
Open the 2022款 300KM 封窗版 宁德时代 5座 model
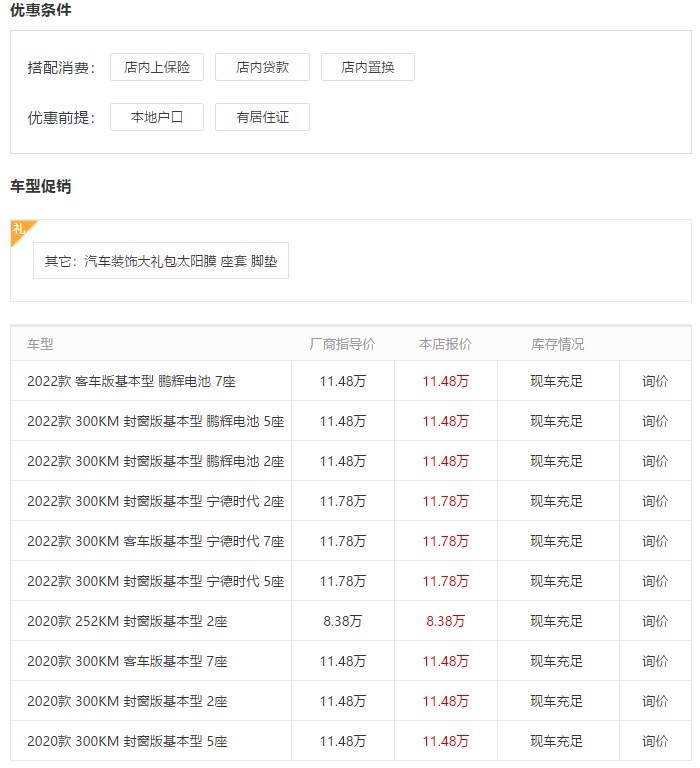tap(155, 581)
